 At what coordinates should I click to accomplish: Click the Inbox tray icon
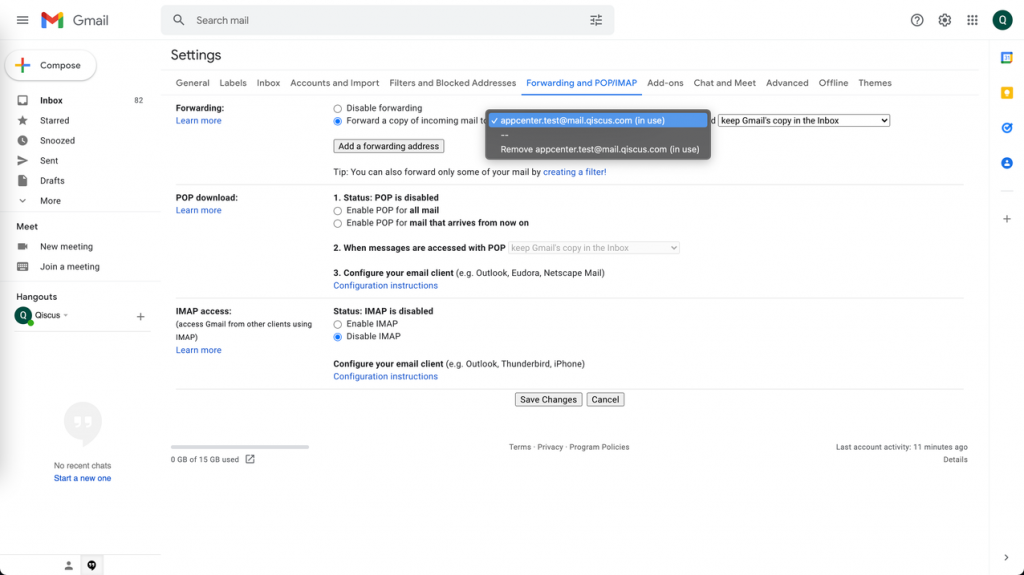click(x=23, y=101)
